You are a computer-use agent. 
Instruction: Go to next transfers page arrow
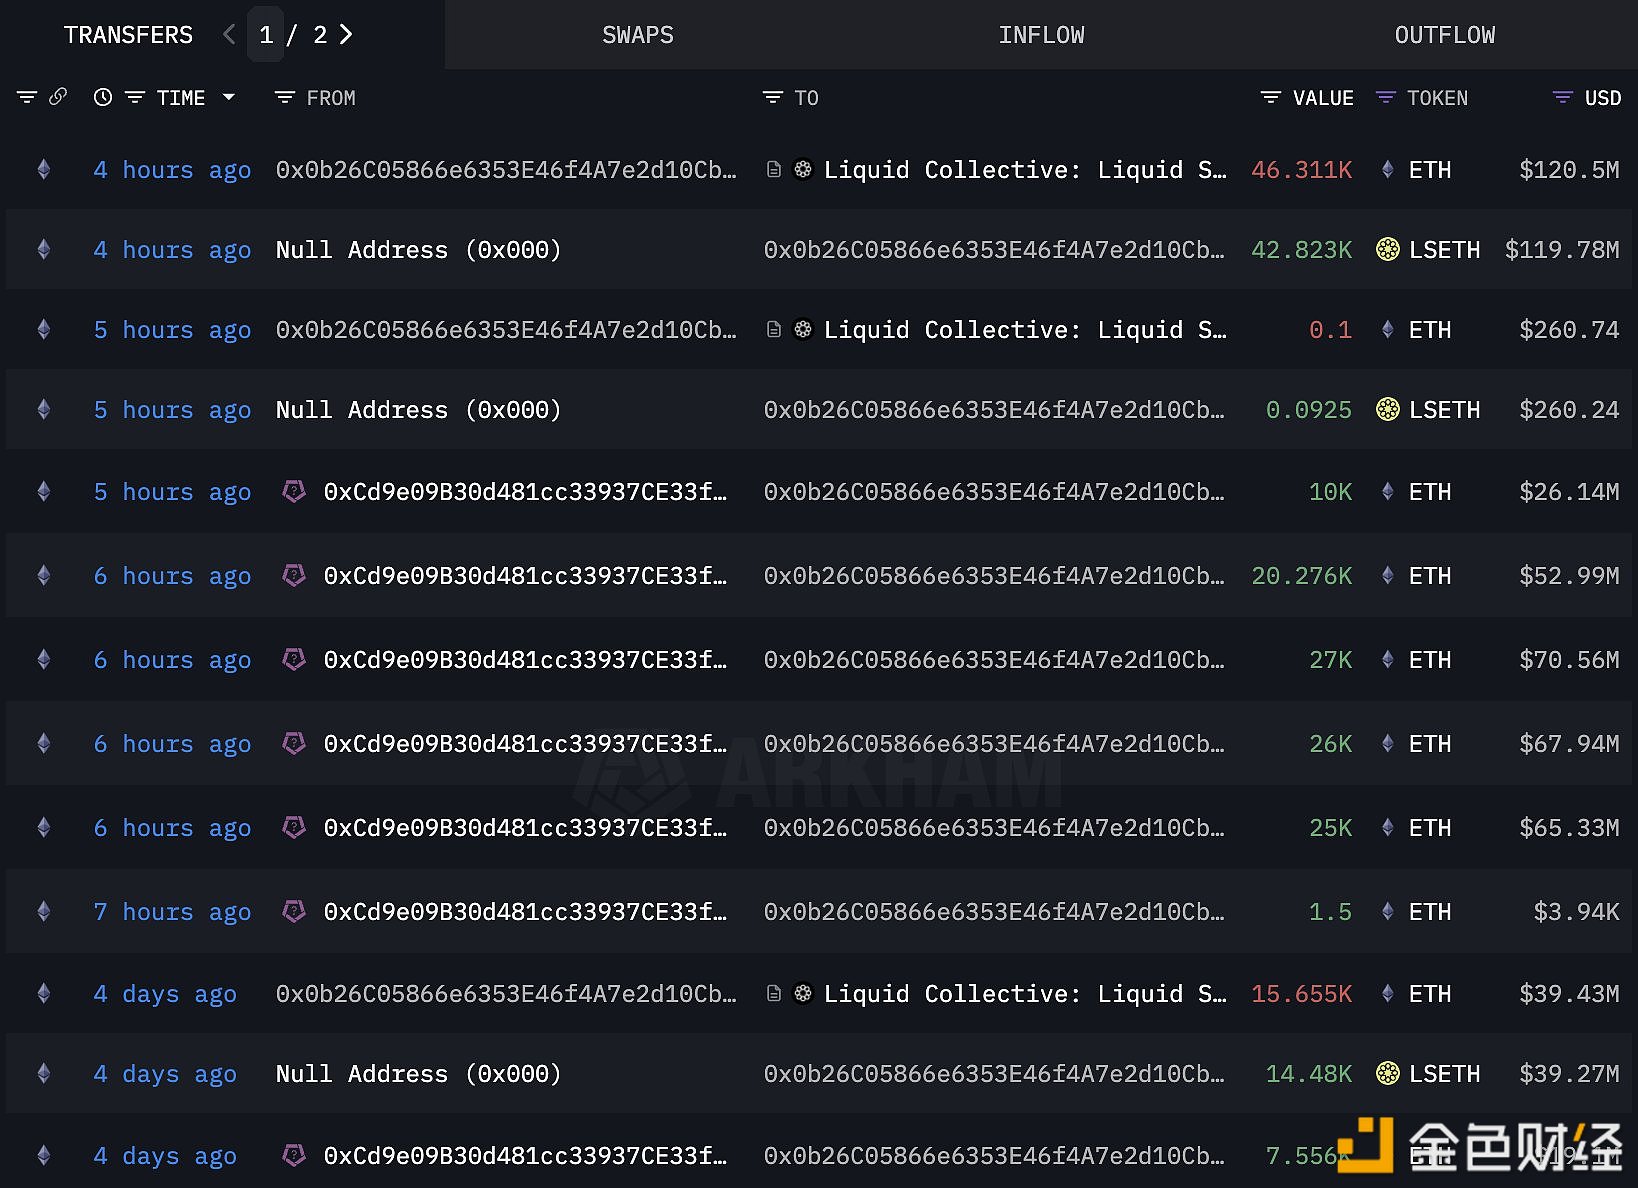coord(346,35)
